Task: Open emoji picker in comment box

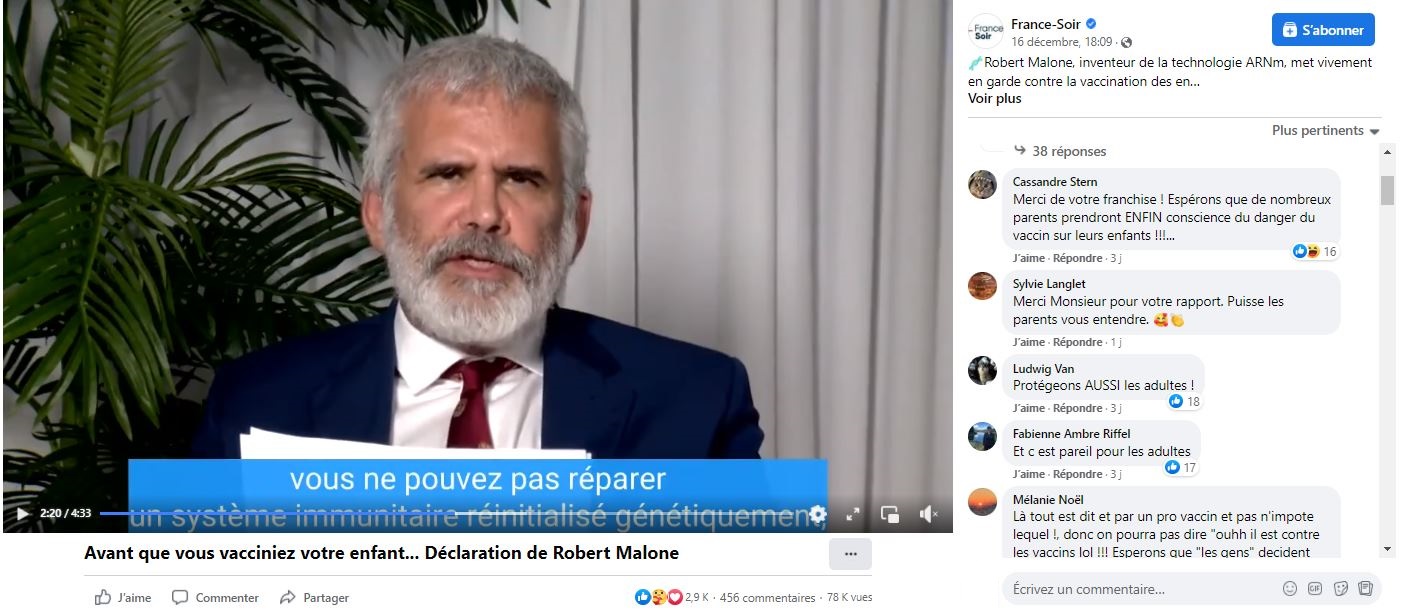Action: [x=1290, y=588]
